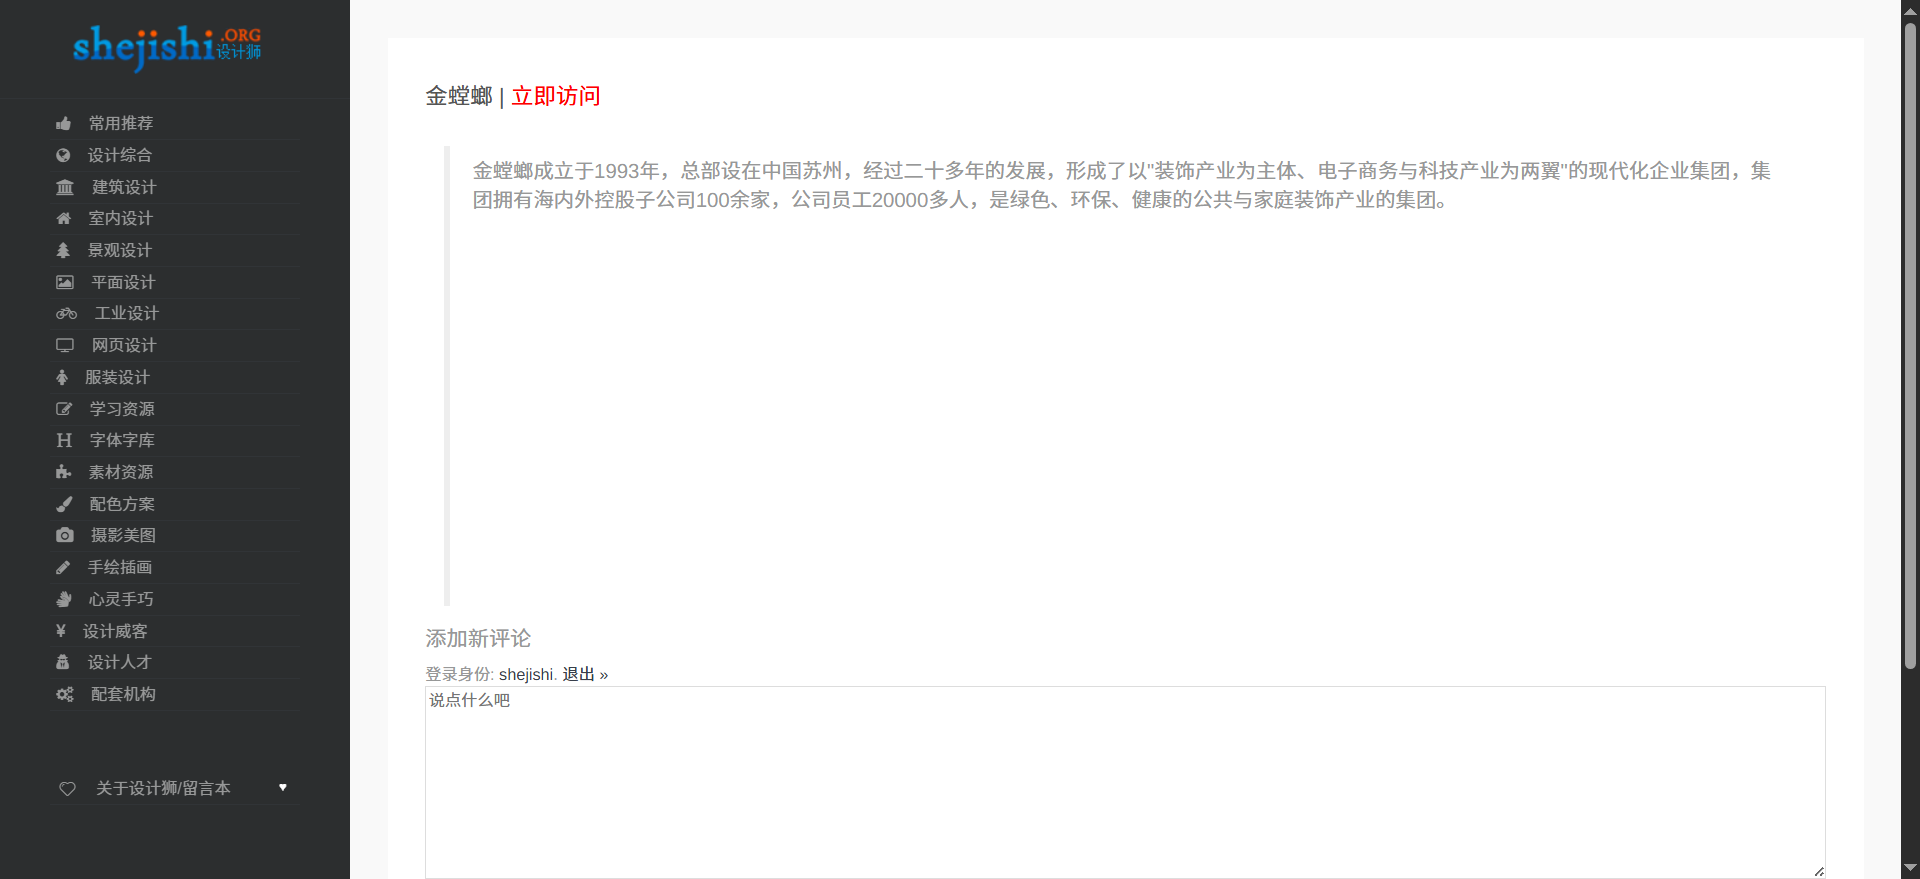
Task: Select 平面设计 in the sidebar
Action: coord(123,282)
